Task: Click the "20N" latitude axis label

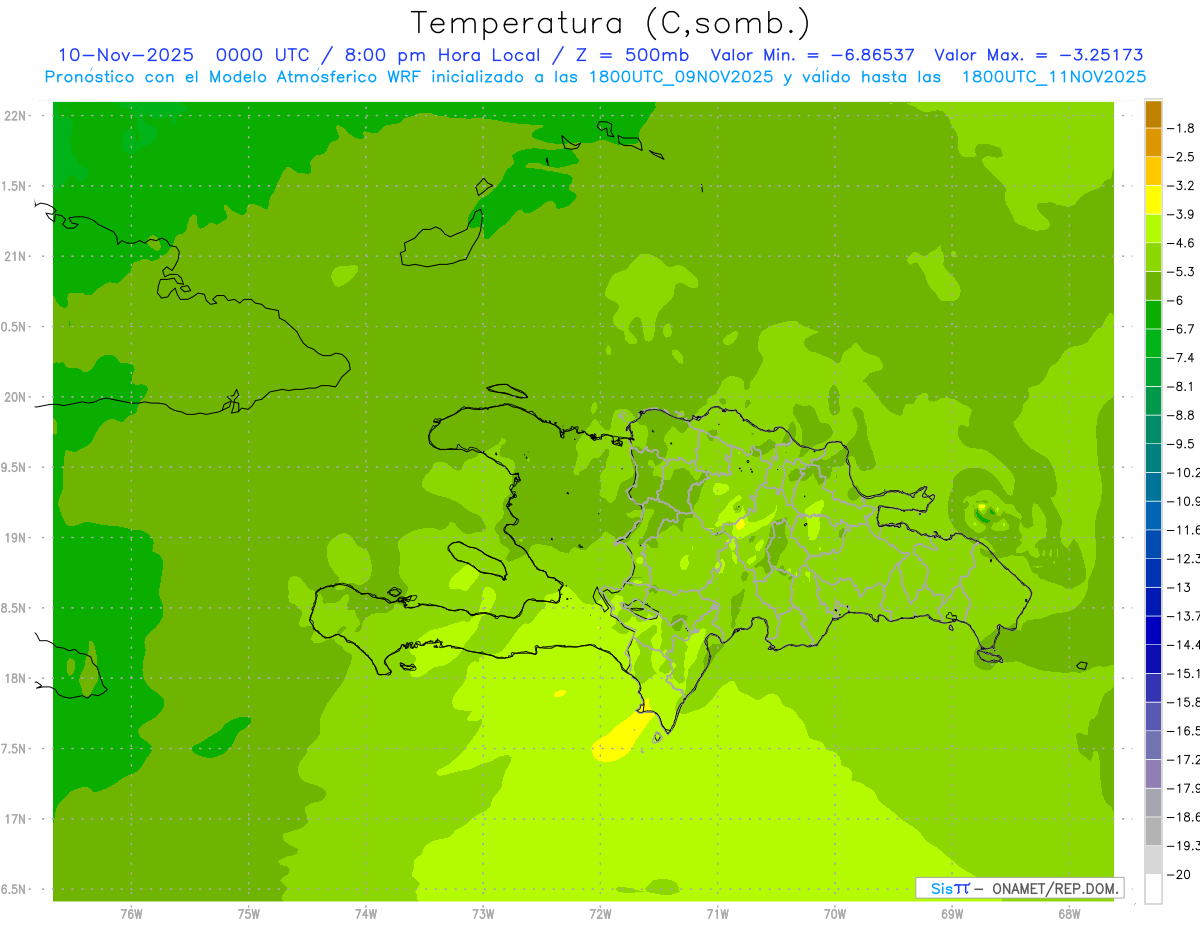Action: point(15,397)
